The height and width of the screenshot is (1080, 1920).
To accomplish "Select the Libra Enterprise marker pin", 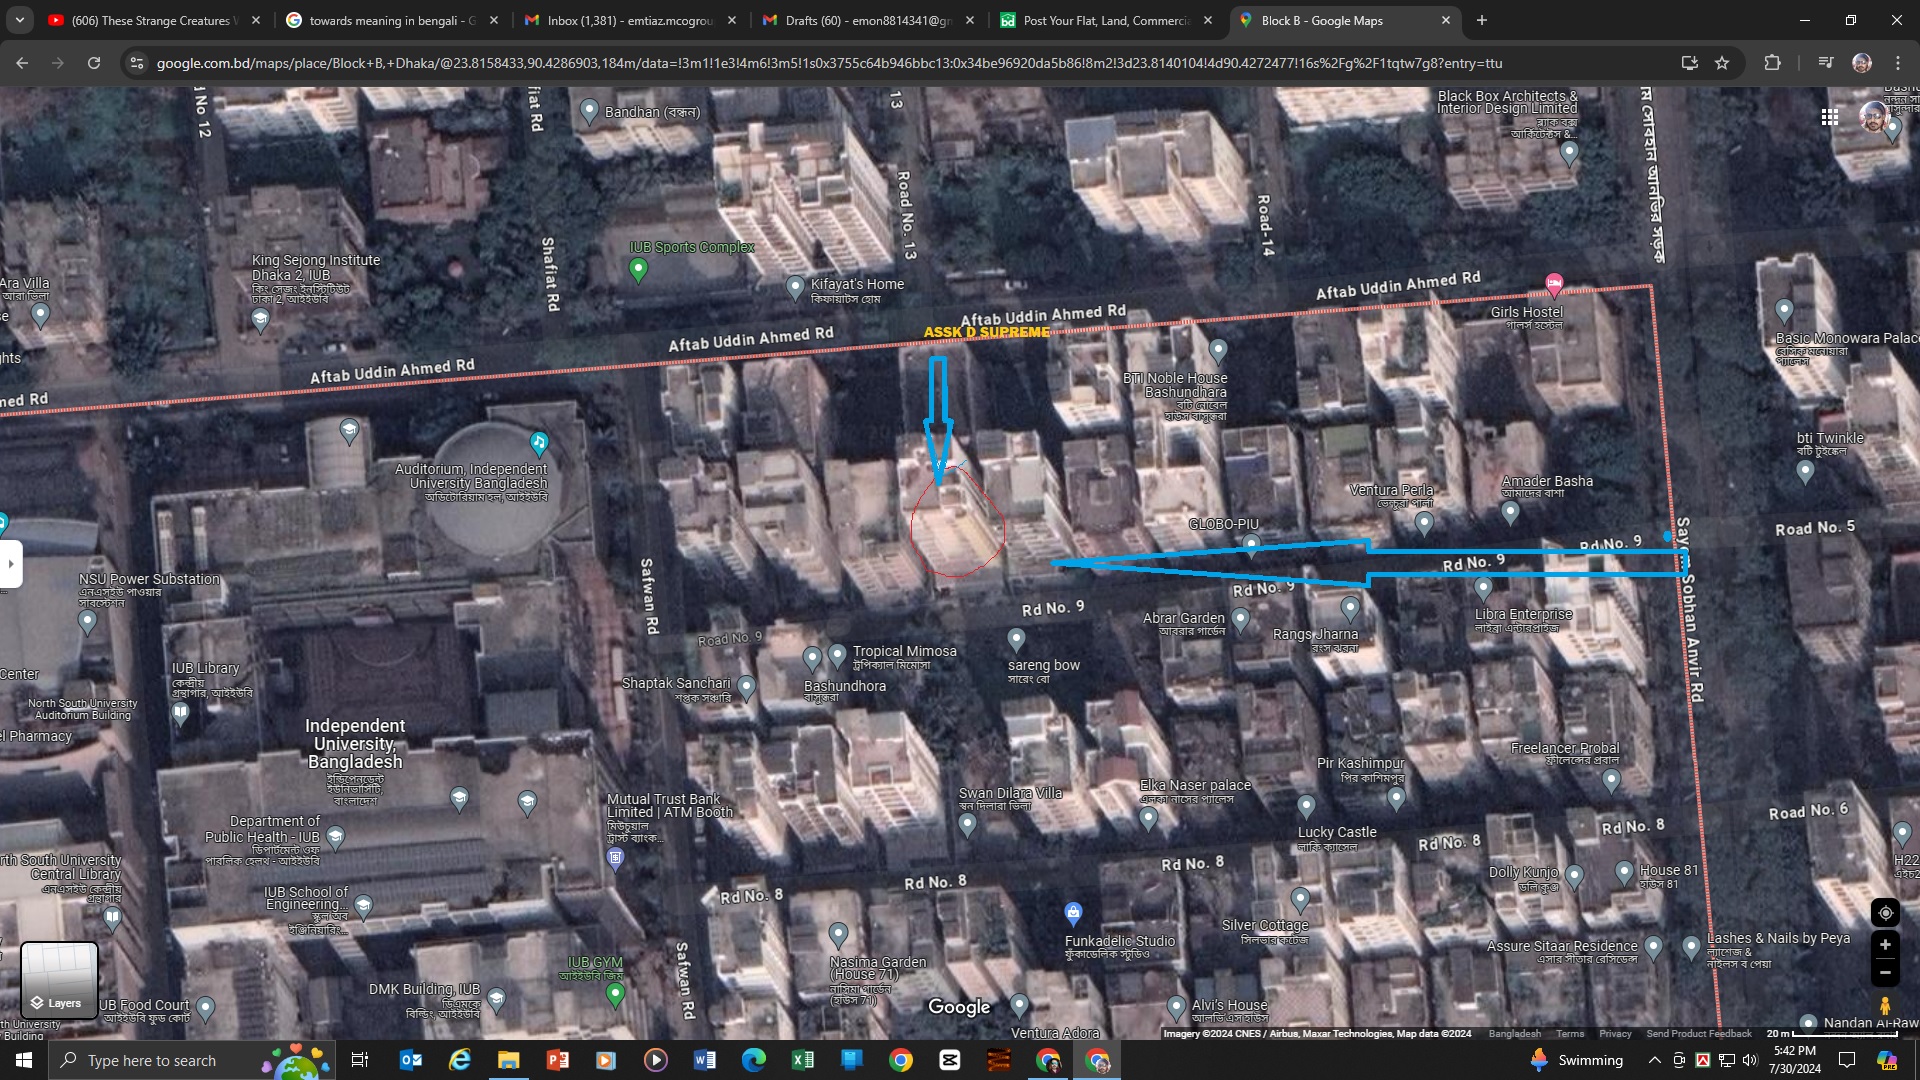I will tap(1483, 588).
